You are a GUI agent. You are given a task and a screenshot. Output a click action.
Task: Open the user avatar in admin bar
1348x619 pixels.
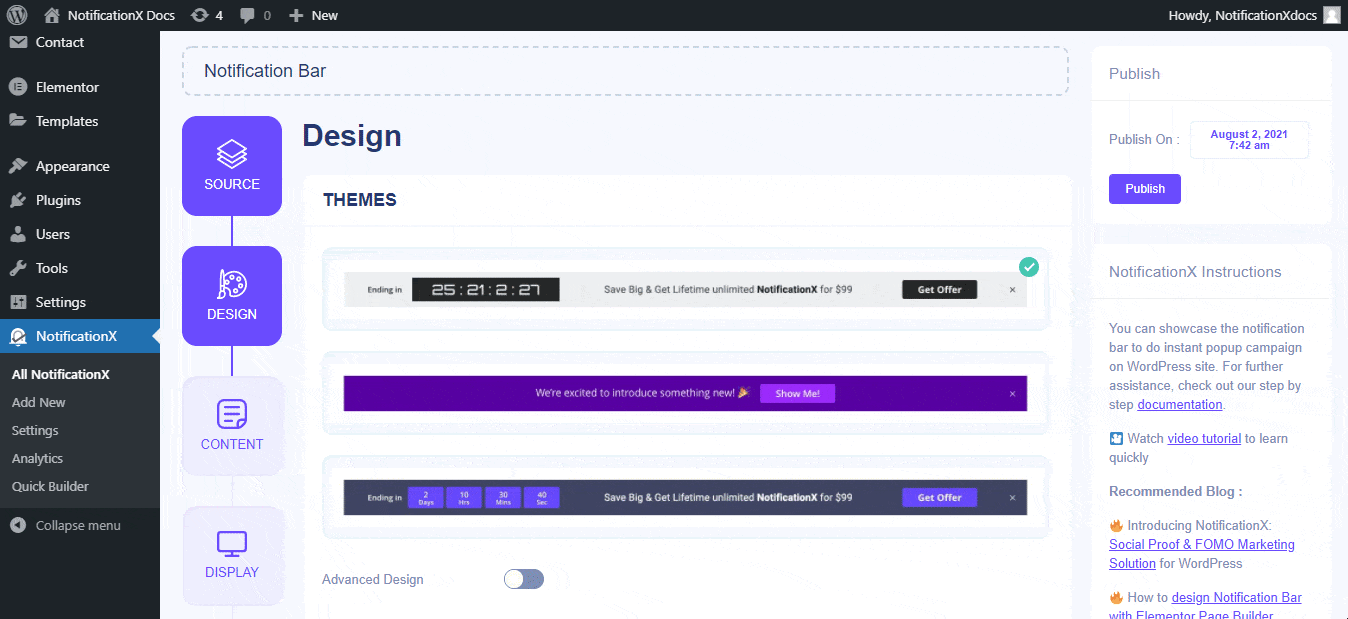click(x=1332, y=15)
